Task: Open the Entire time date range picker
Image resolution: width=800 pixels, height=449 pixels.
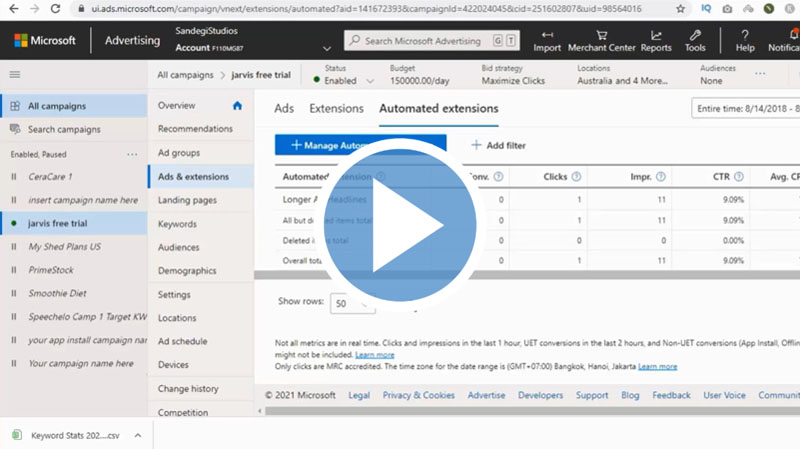Action: [x=746, y=109]
